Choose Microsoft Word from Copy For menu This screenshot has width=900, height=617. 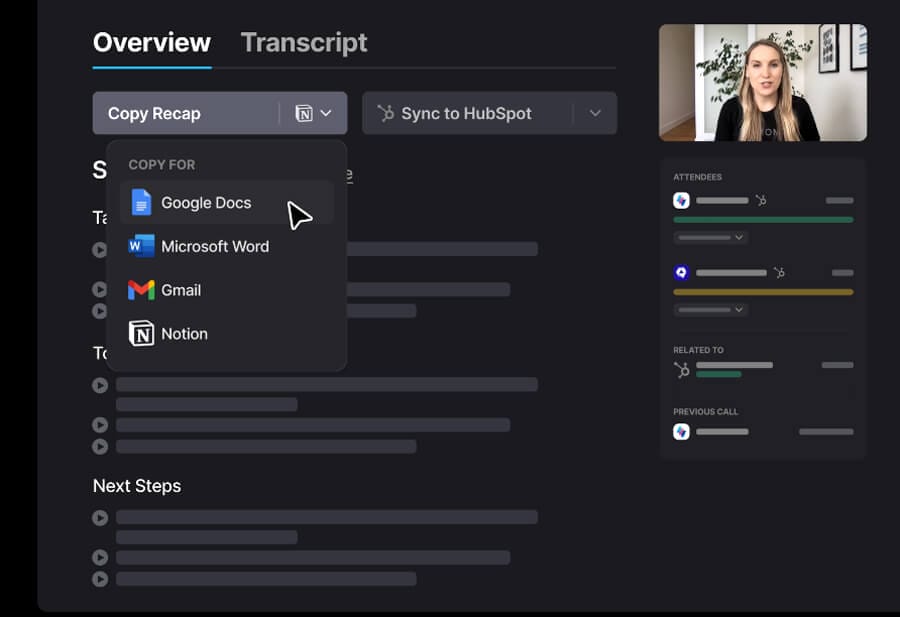pyautogui.click(x=227, y=246)
